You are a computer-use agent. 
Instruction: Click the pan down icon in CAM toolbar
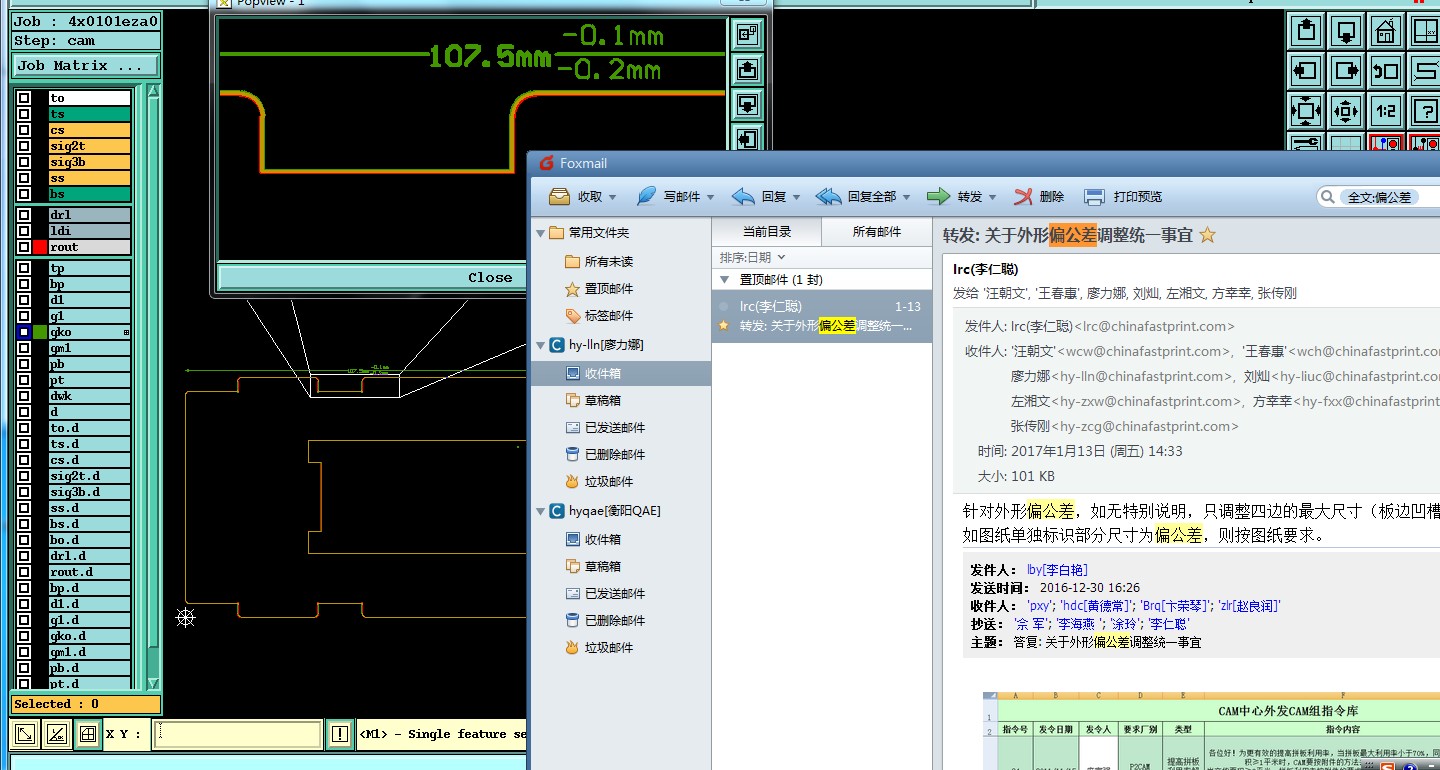click(x=1346, y=30)
